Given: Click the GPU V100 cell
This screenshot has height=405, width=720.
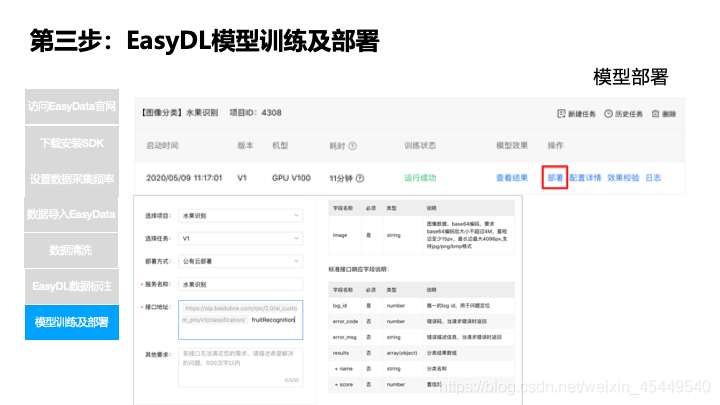Looking at the screenshot, I should pyautogui.click(x=291, y=178).
